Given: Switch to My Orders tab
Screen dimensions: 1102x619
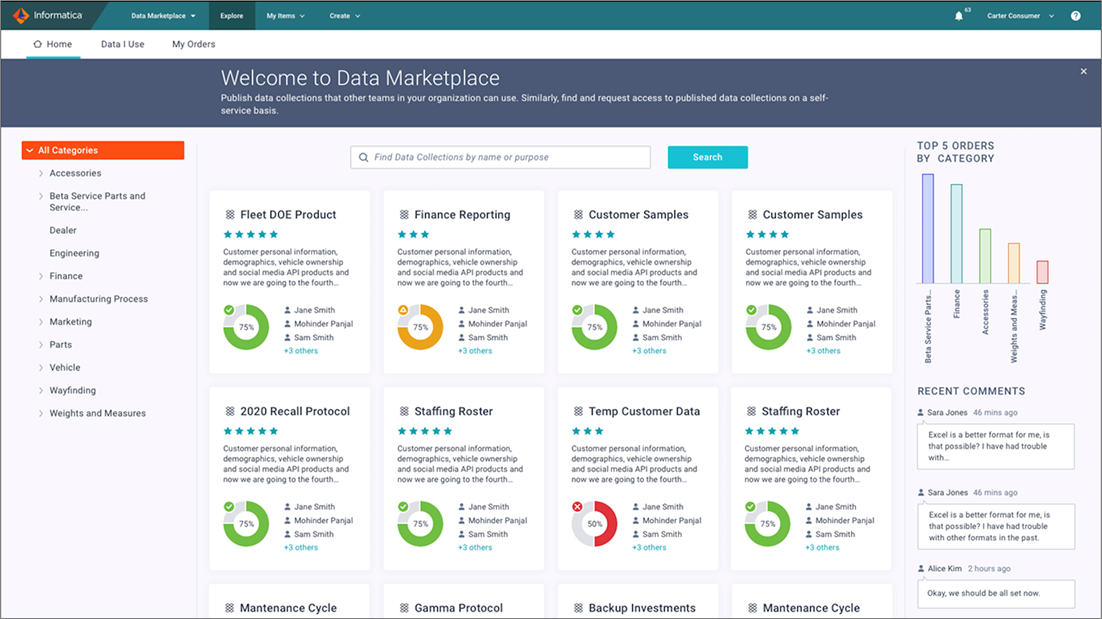Looking at the screenshot, I should [x=193, y=44].
